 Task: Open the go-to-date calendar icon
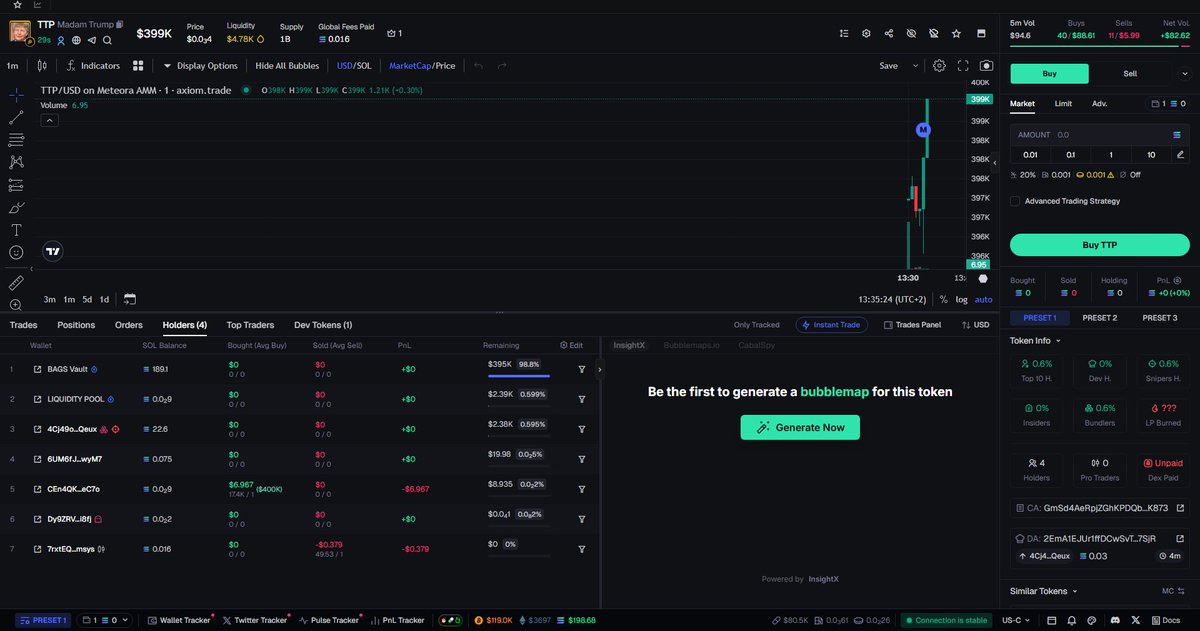[130, 299]
